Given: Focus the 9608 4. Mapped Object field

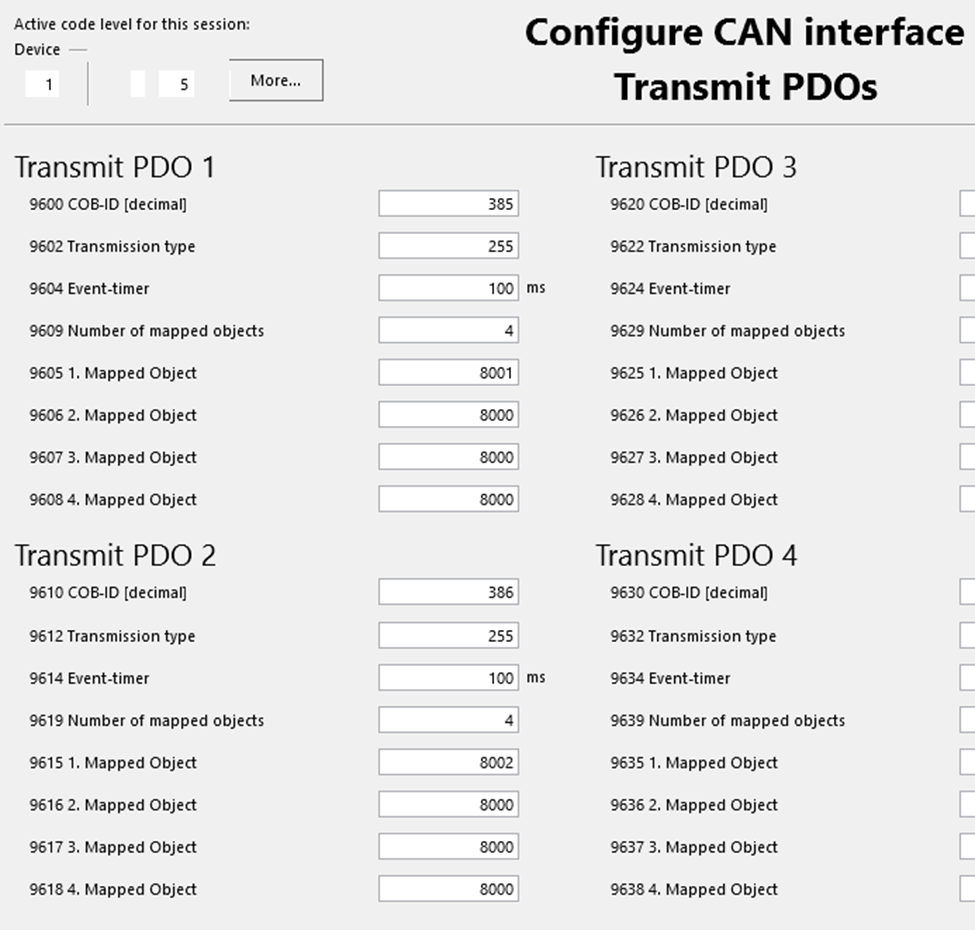Looking at the screenshot, I should click(x=448, y=499).
